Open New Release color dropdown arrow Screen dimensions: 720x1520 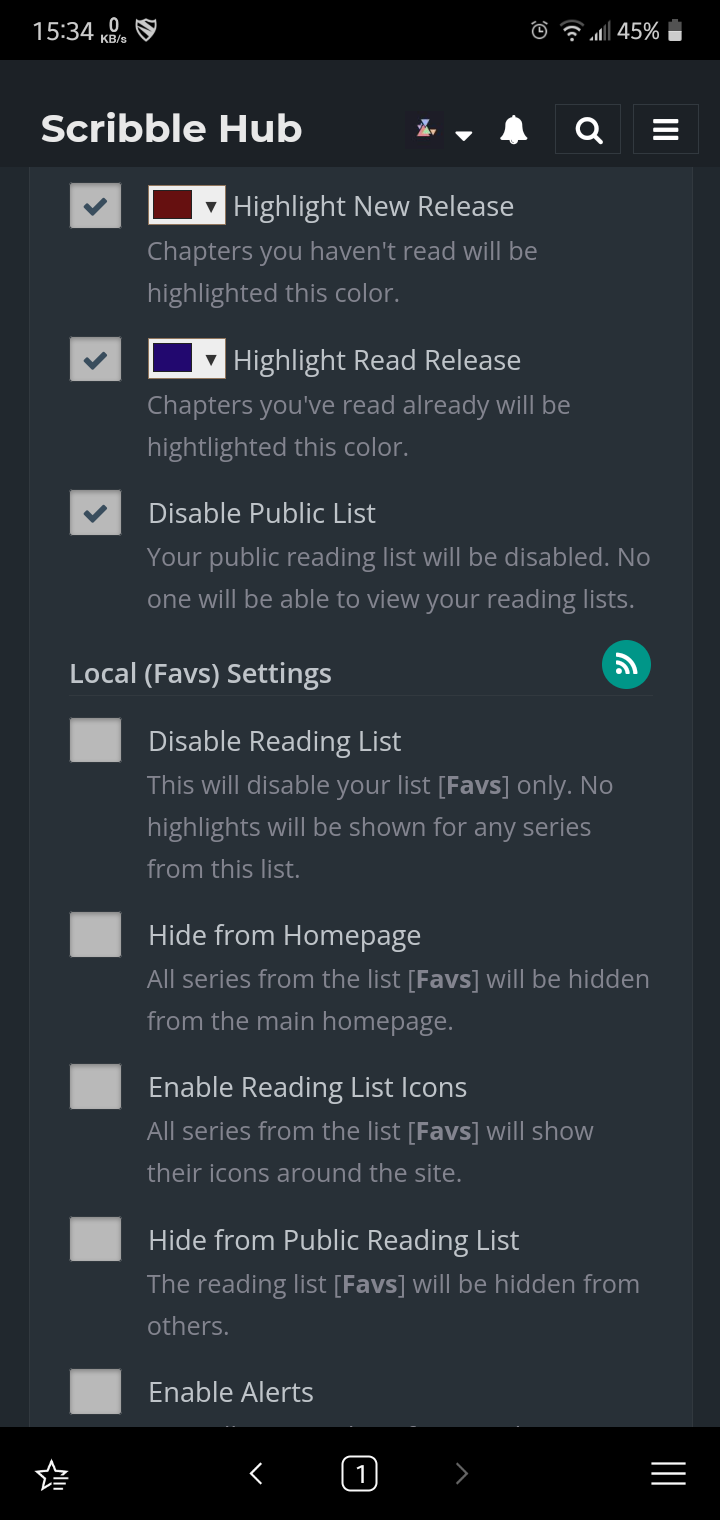[x=210, y=206]
